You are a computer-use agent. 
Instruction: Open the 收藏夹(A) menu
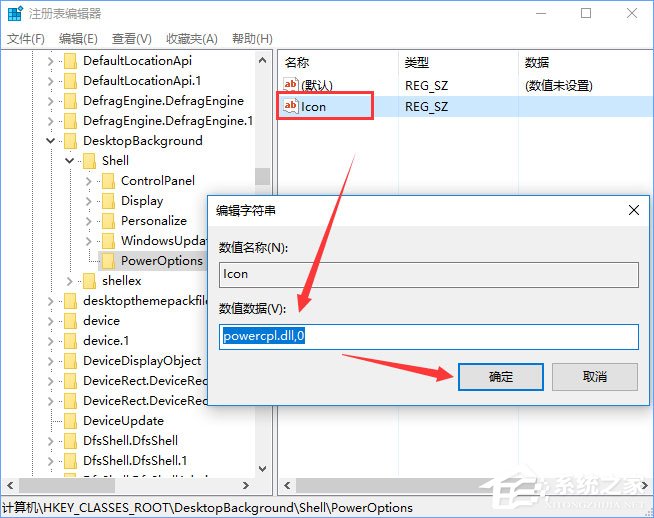click(192, 39)
